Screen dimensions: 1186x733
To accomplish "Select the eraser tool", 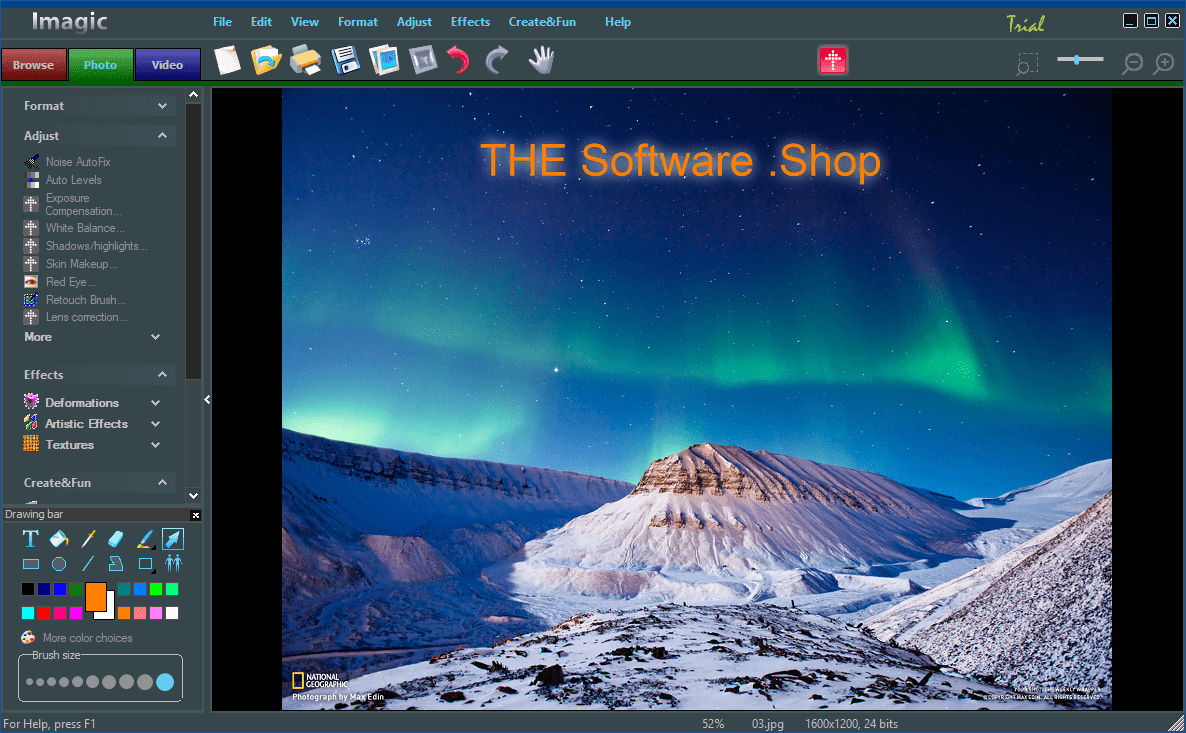I will [115, 539].
